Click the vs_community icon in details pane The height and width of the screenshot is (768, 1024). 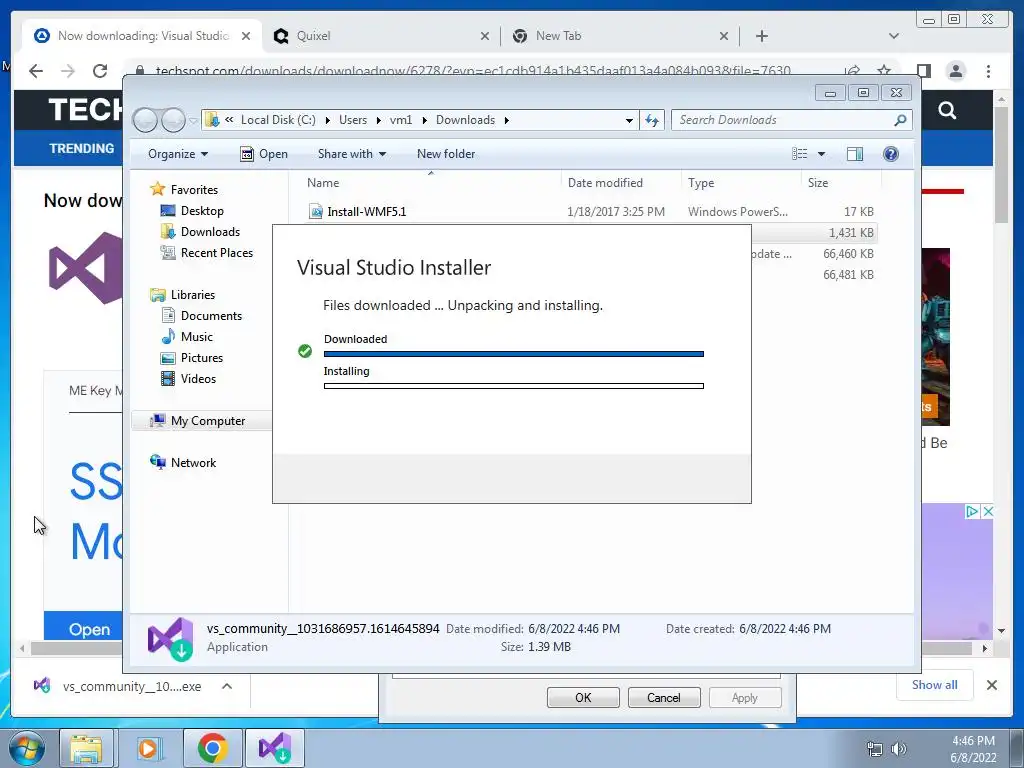[170, 639]
